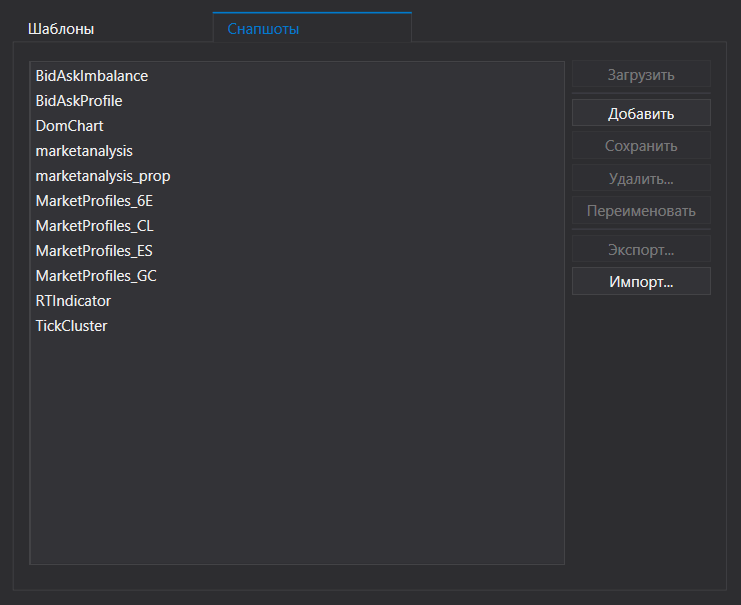The width and height of the screenshot is (741, 605).
Task: Open the Импорт... dialog button
Action: (641, 282)
